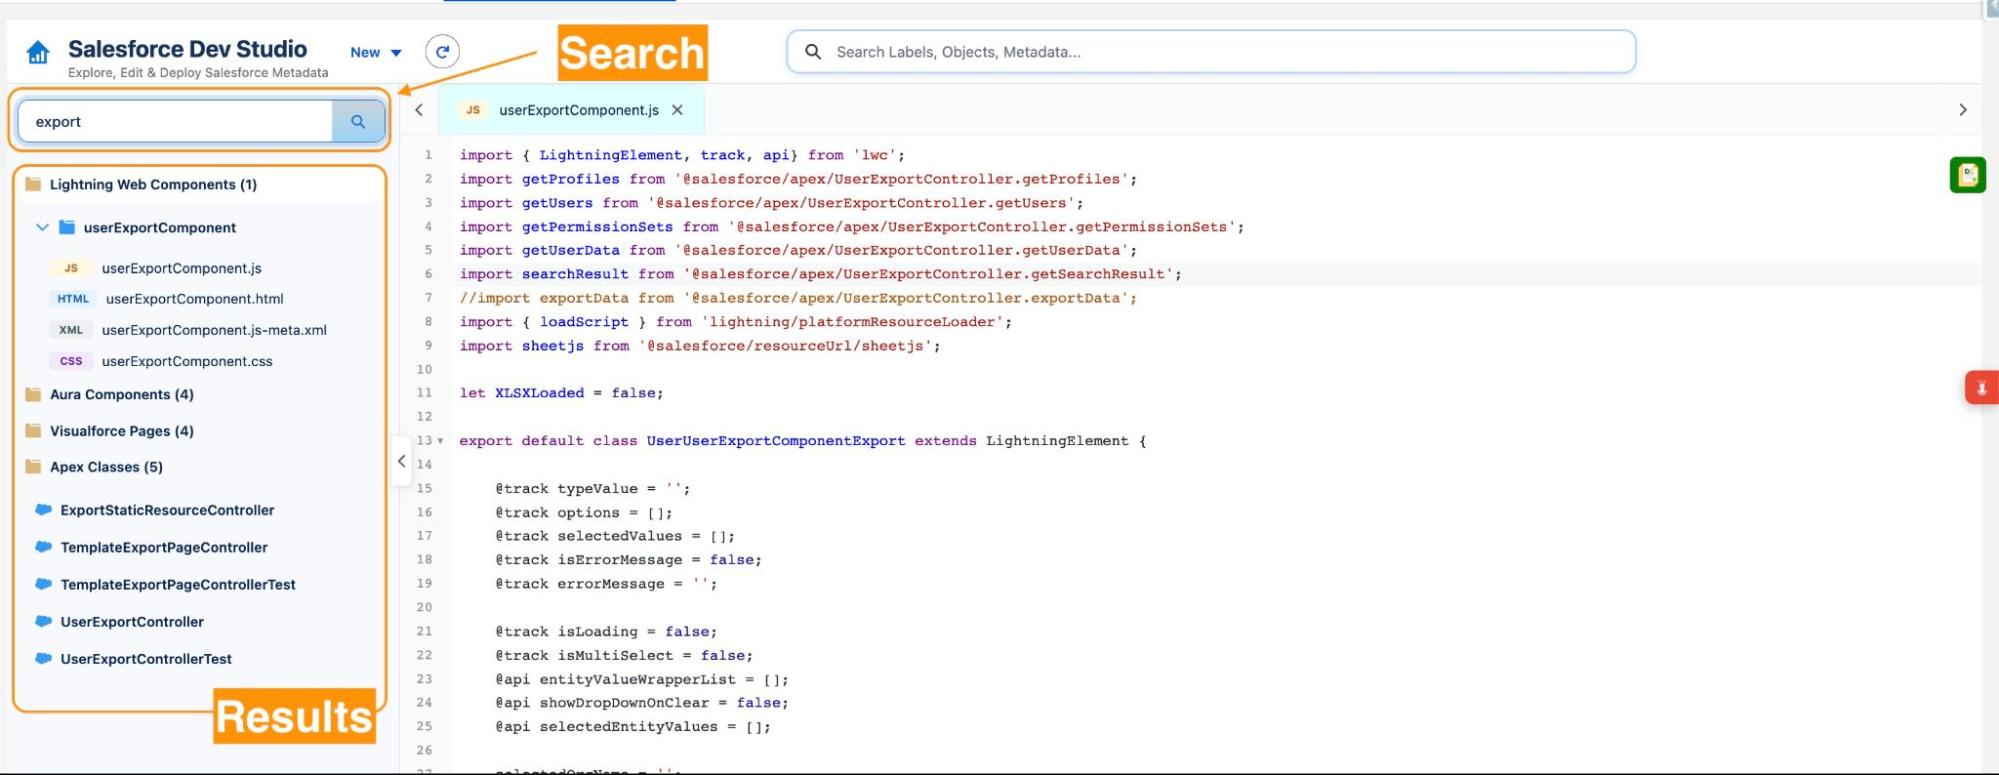1999x775 pixels.
Task: Click the Aura Components folder icon
Action: click(33, 394)
